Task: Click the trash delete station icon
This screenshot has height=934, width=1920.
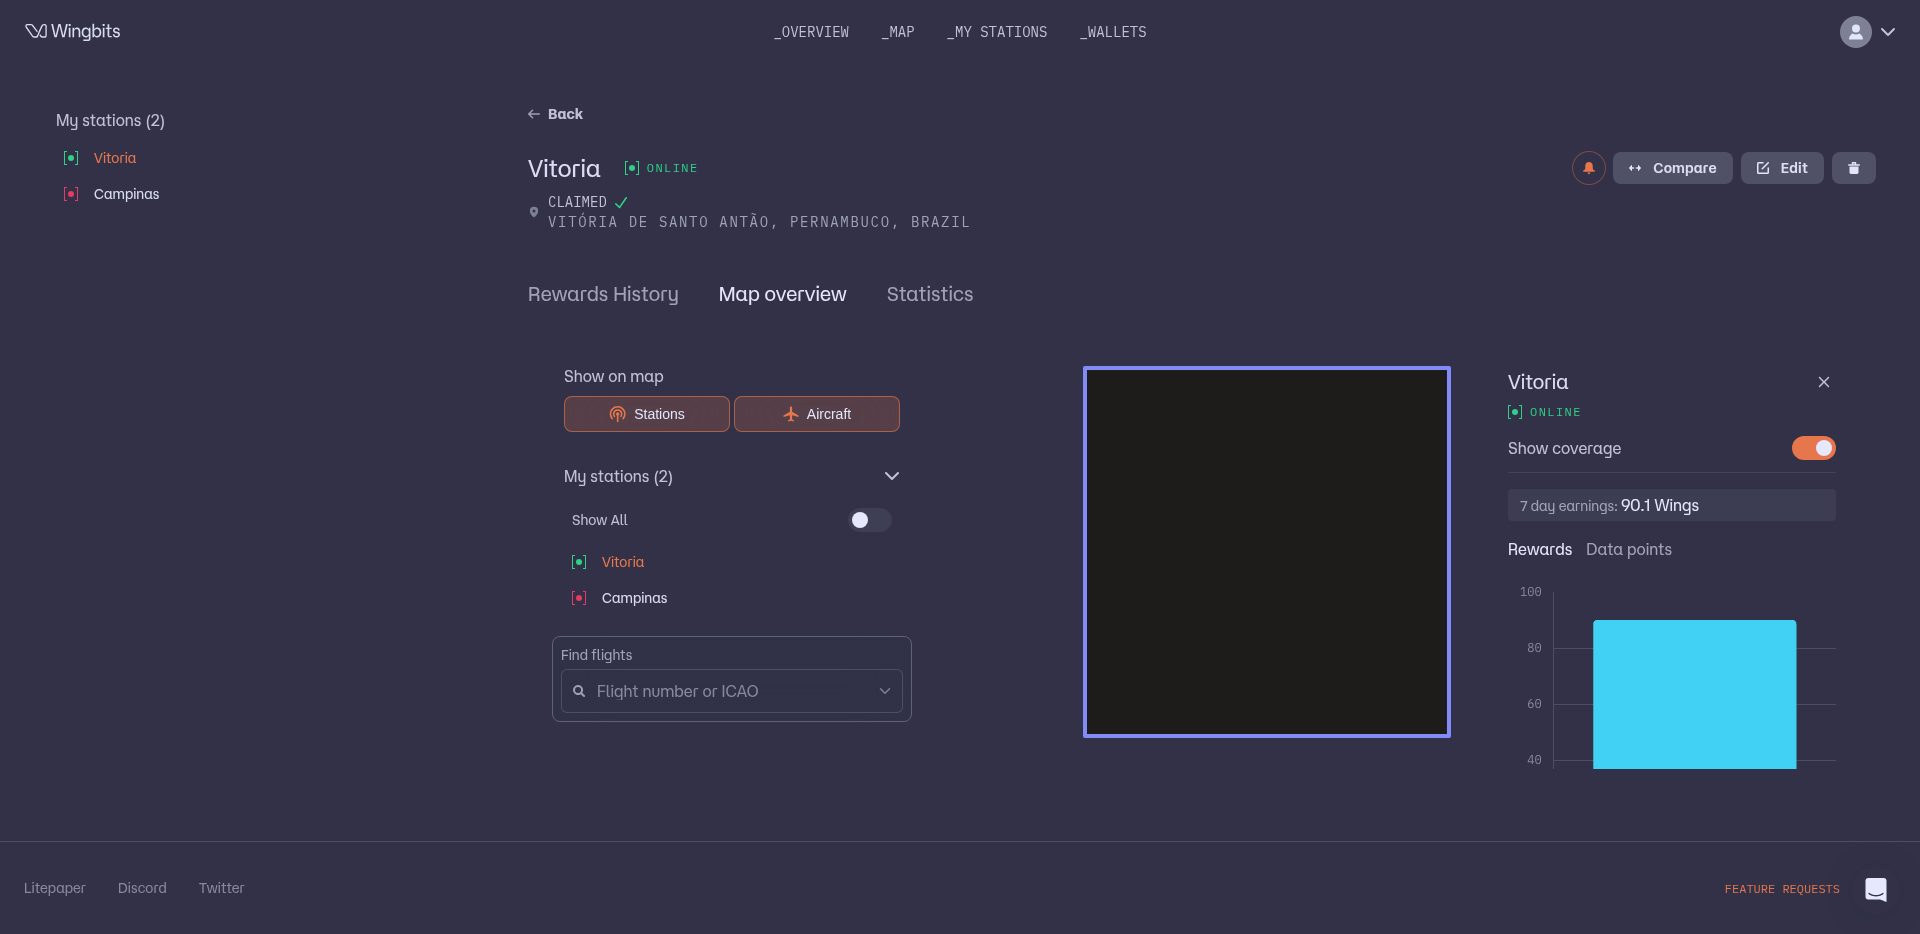Action: pos(1853,168)
